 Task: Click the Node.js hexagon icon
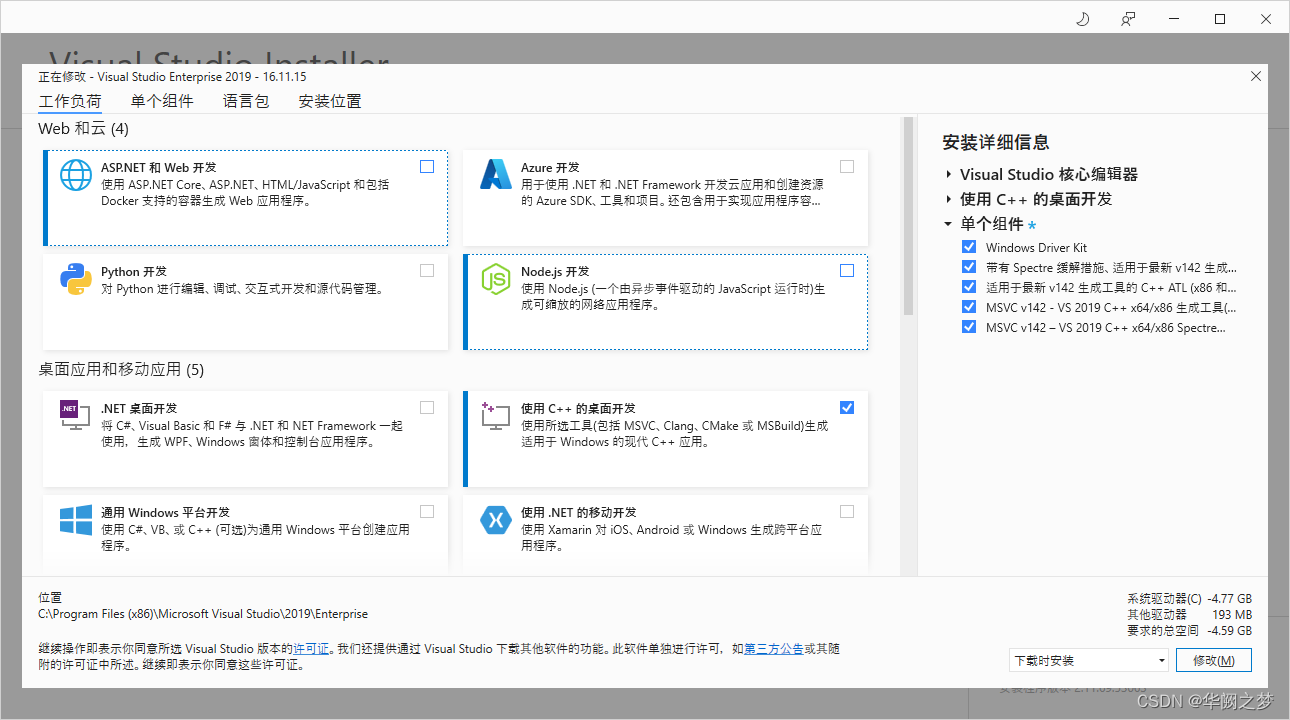pyautogui.click(x=496, y=280)
